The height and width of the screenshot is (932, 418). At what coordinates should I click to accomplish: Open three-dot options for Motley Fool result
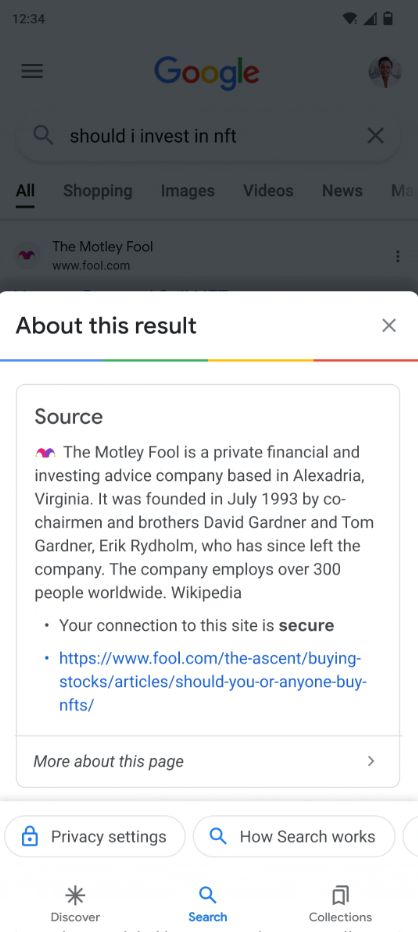[397, 256]
